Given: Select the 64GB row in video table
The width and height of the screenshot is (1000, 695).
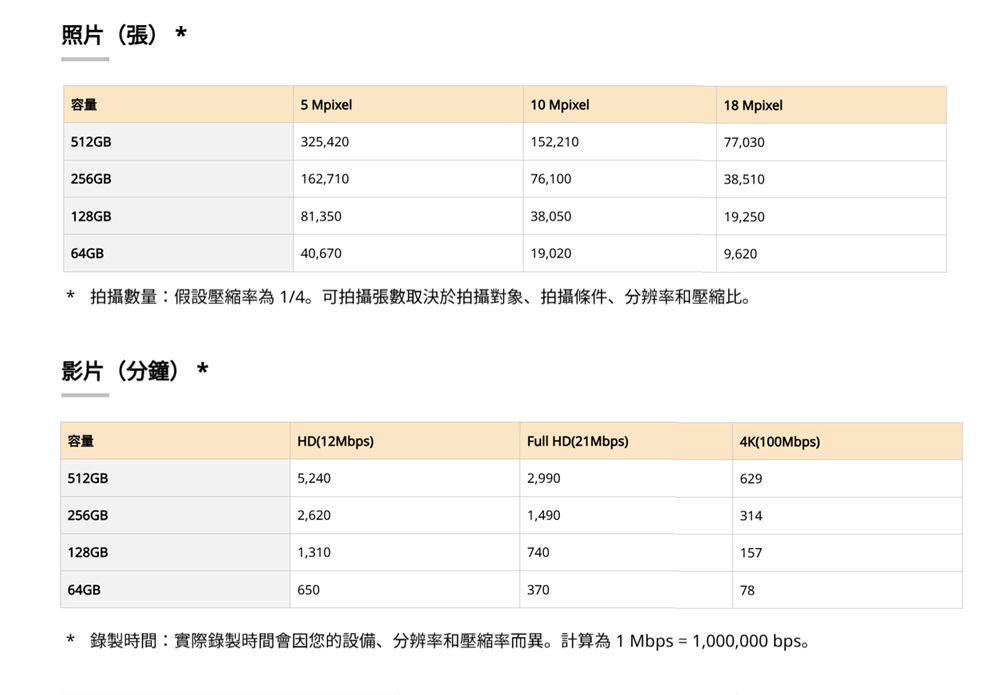Looking at the screenshot, I should 511,590.
